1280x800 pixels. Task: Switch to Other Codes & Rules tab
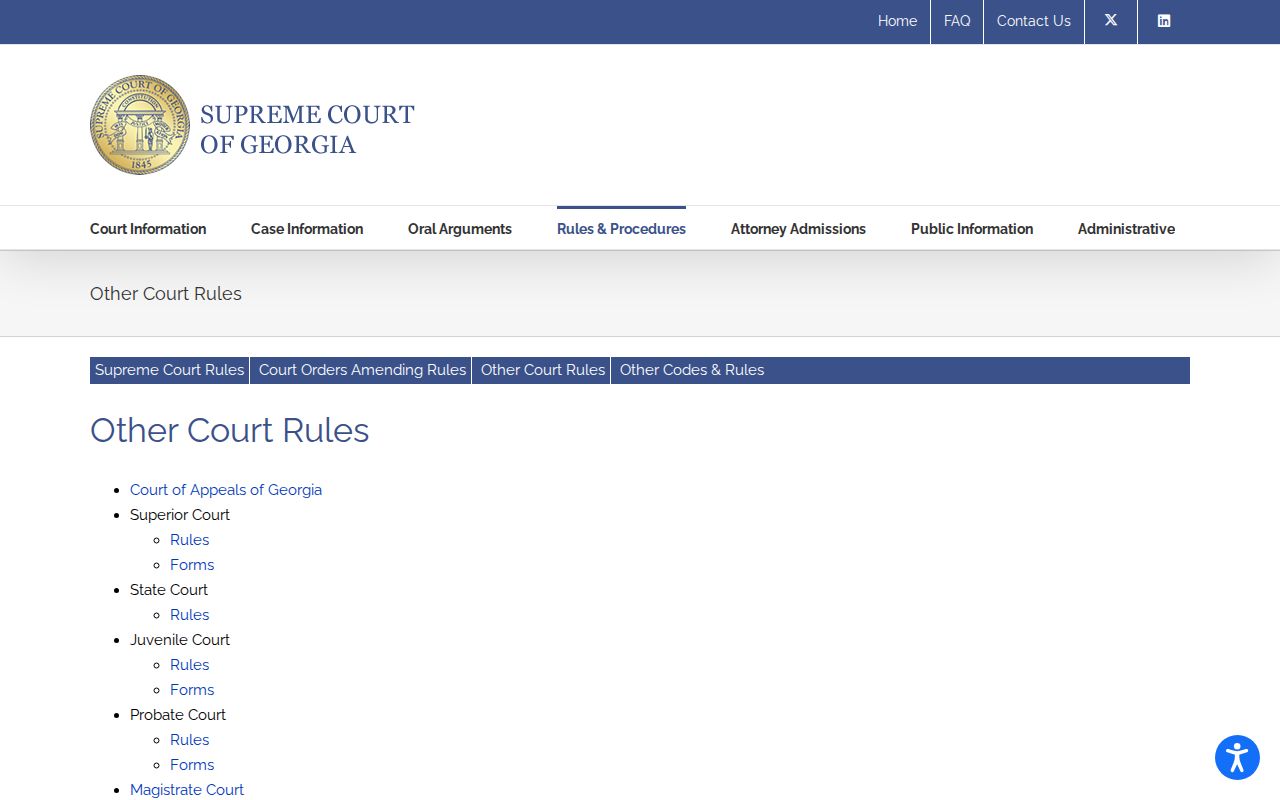coord(692,370)
